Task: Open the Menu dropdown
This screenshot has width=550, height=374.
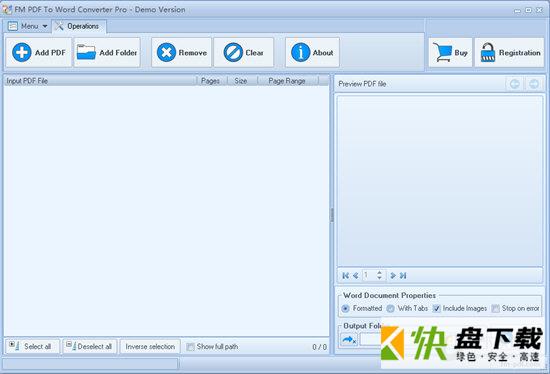Action: tap(27, 26)
